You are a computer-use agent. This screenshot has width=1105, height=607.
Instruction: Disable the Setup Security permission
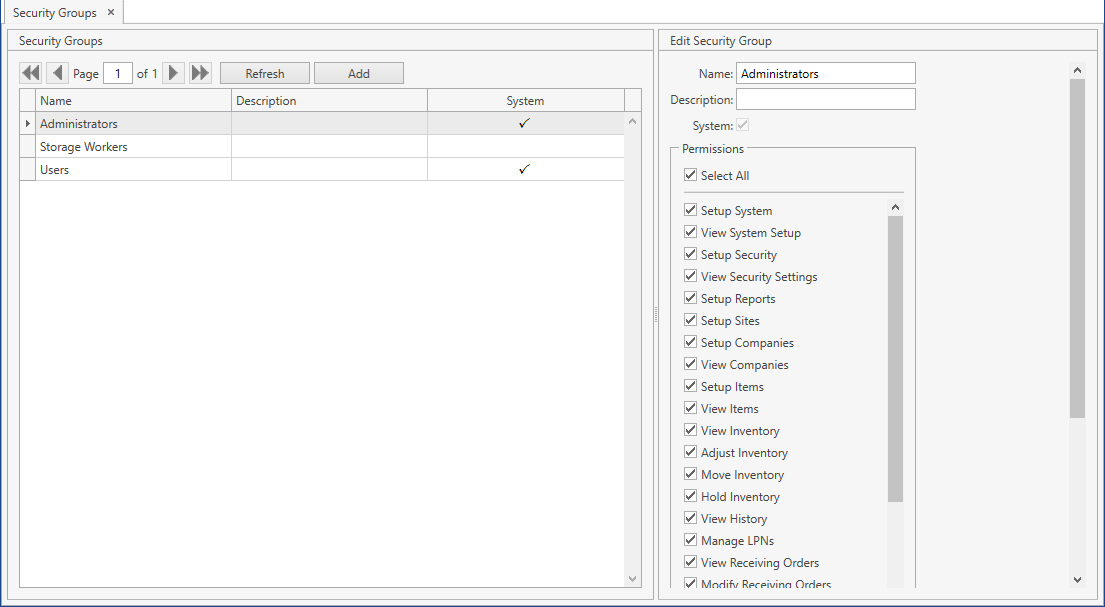pyautogui.click(x=690, y=253)
